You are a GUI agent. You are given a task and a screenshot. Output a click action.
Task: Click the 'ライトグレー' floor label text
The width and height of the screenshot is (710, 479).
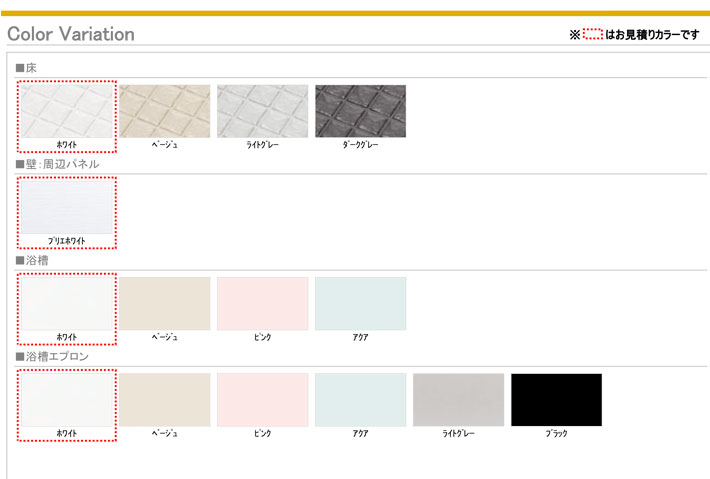pyautogui.click(x=263, y=145)
